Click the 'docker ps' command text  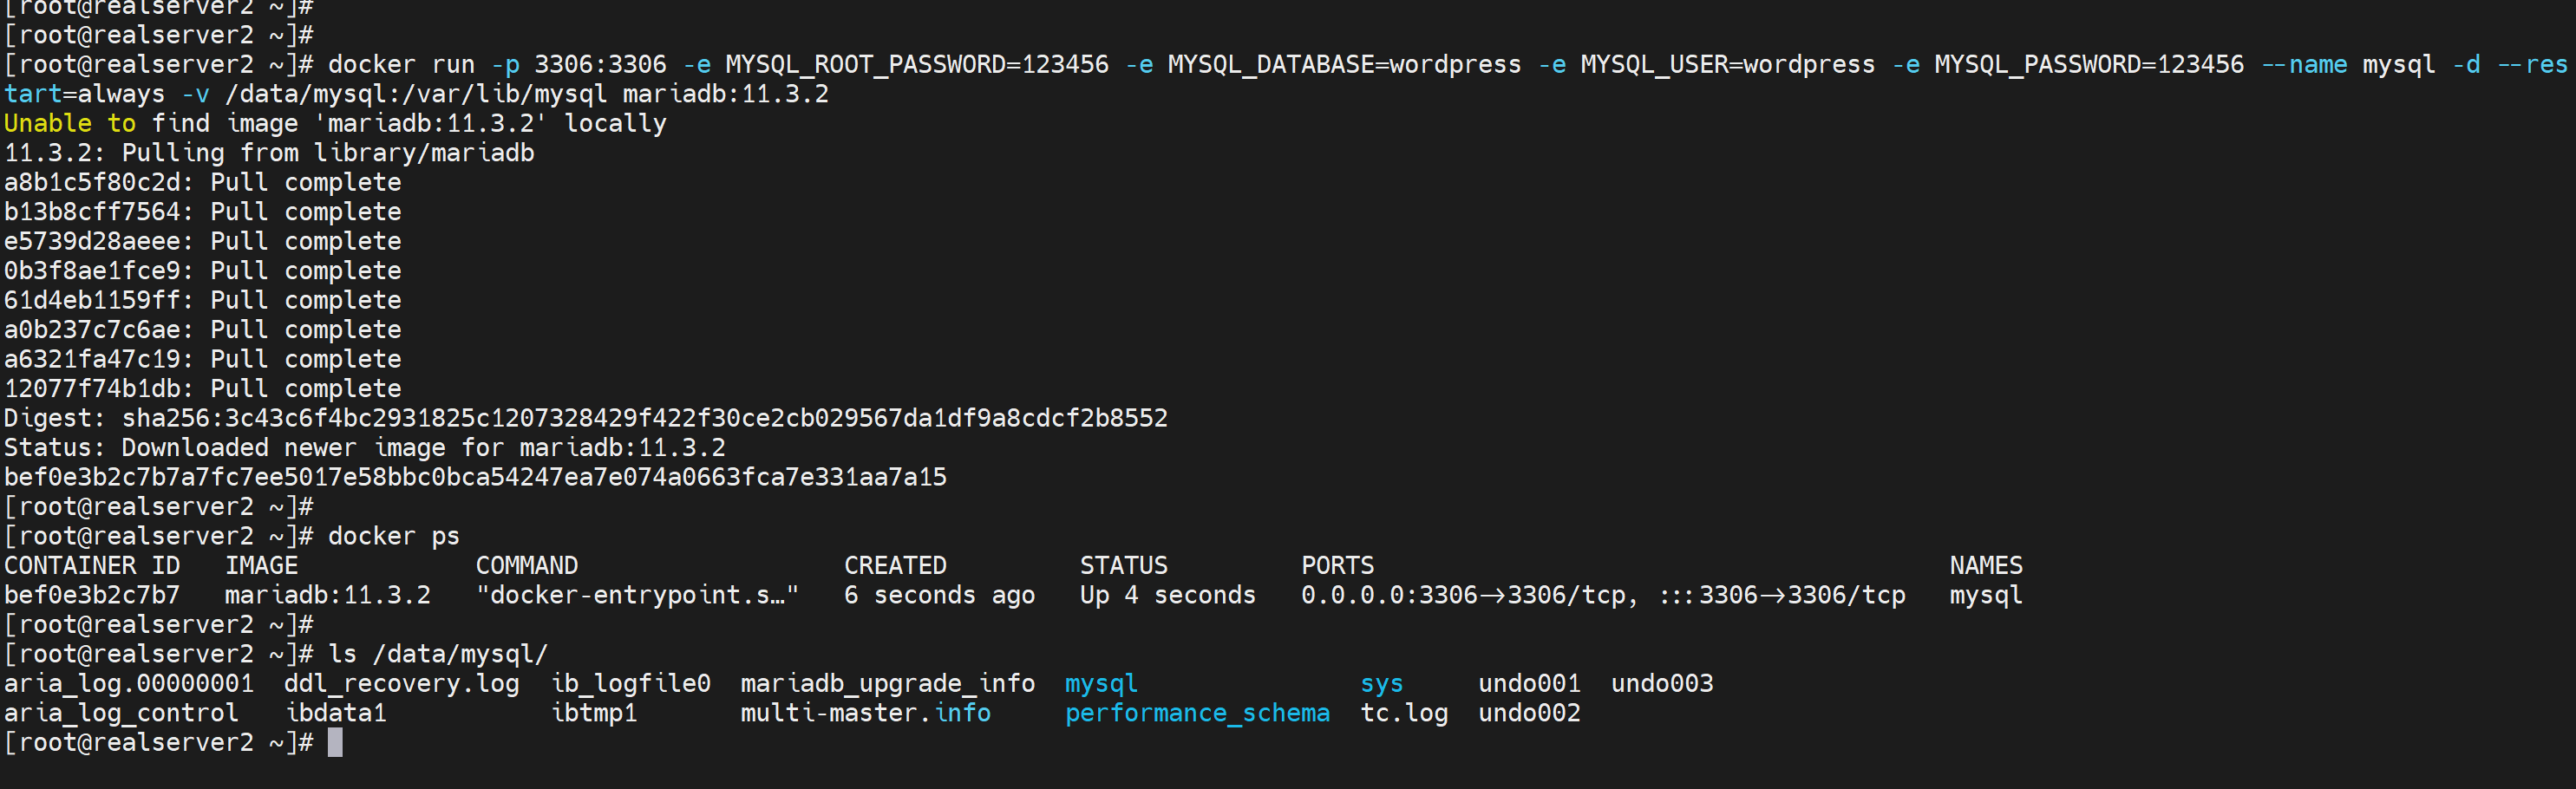click(393, 536)
